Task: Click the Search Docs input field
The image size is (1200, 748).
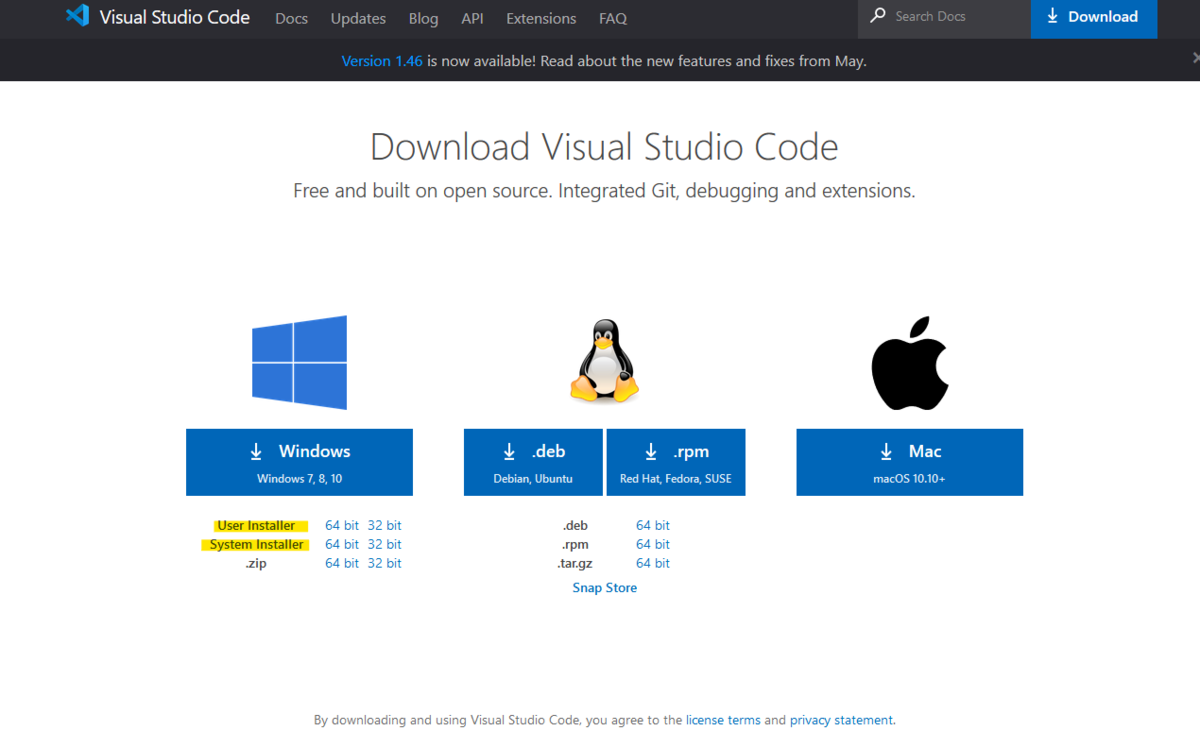Action: (x=944, y=17)
